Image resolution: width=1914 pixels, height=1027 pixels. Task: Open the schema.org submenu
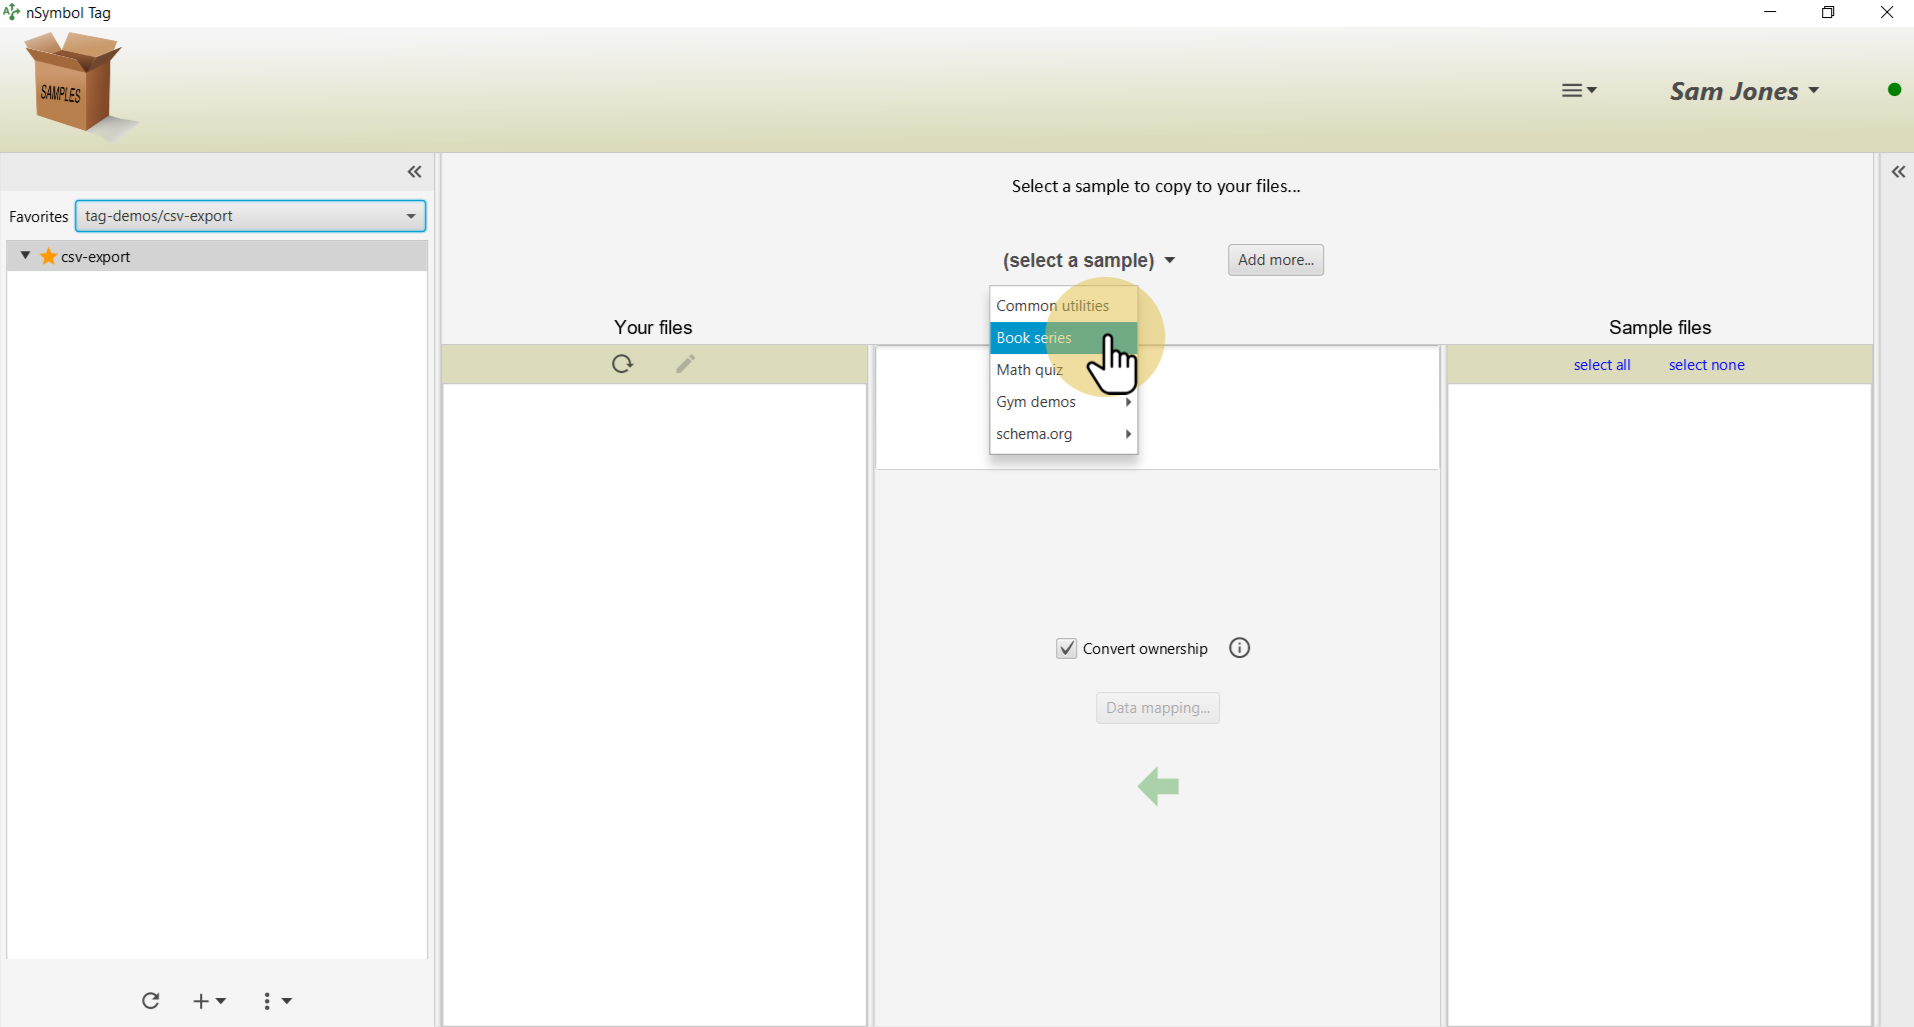click(x=1063, y=434)
